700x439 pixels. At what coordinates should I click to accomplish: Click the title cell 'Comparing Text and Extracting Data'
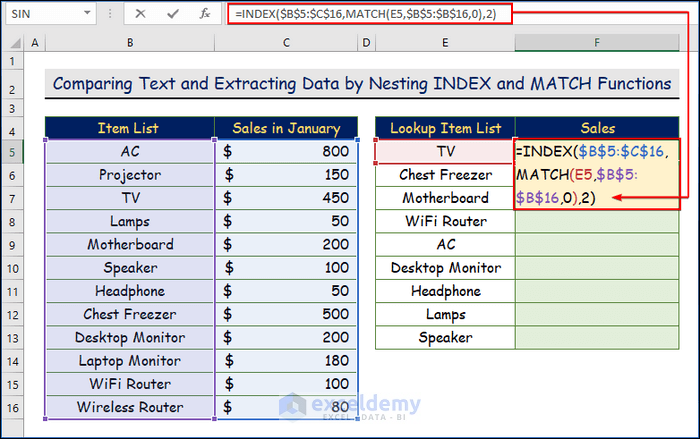362,84
